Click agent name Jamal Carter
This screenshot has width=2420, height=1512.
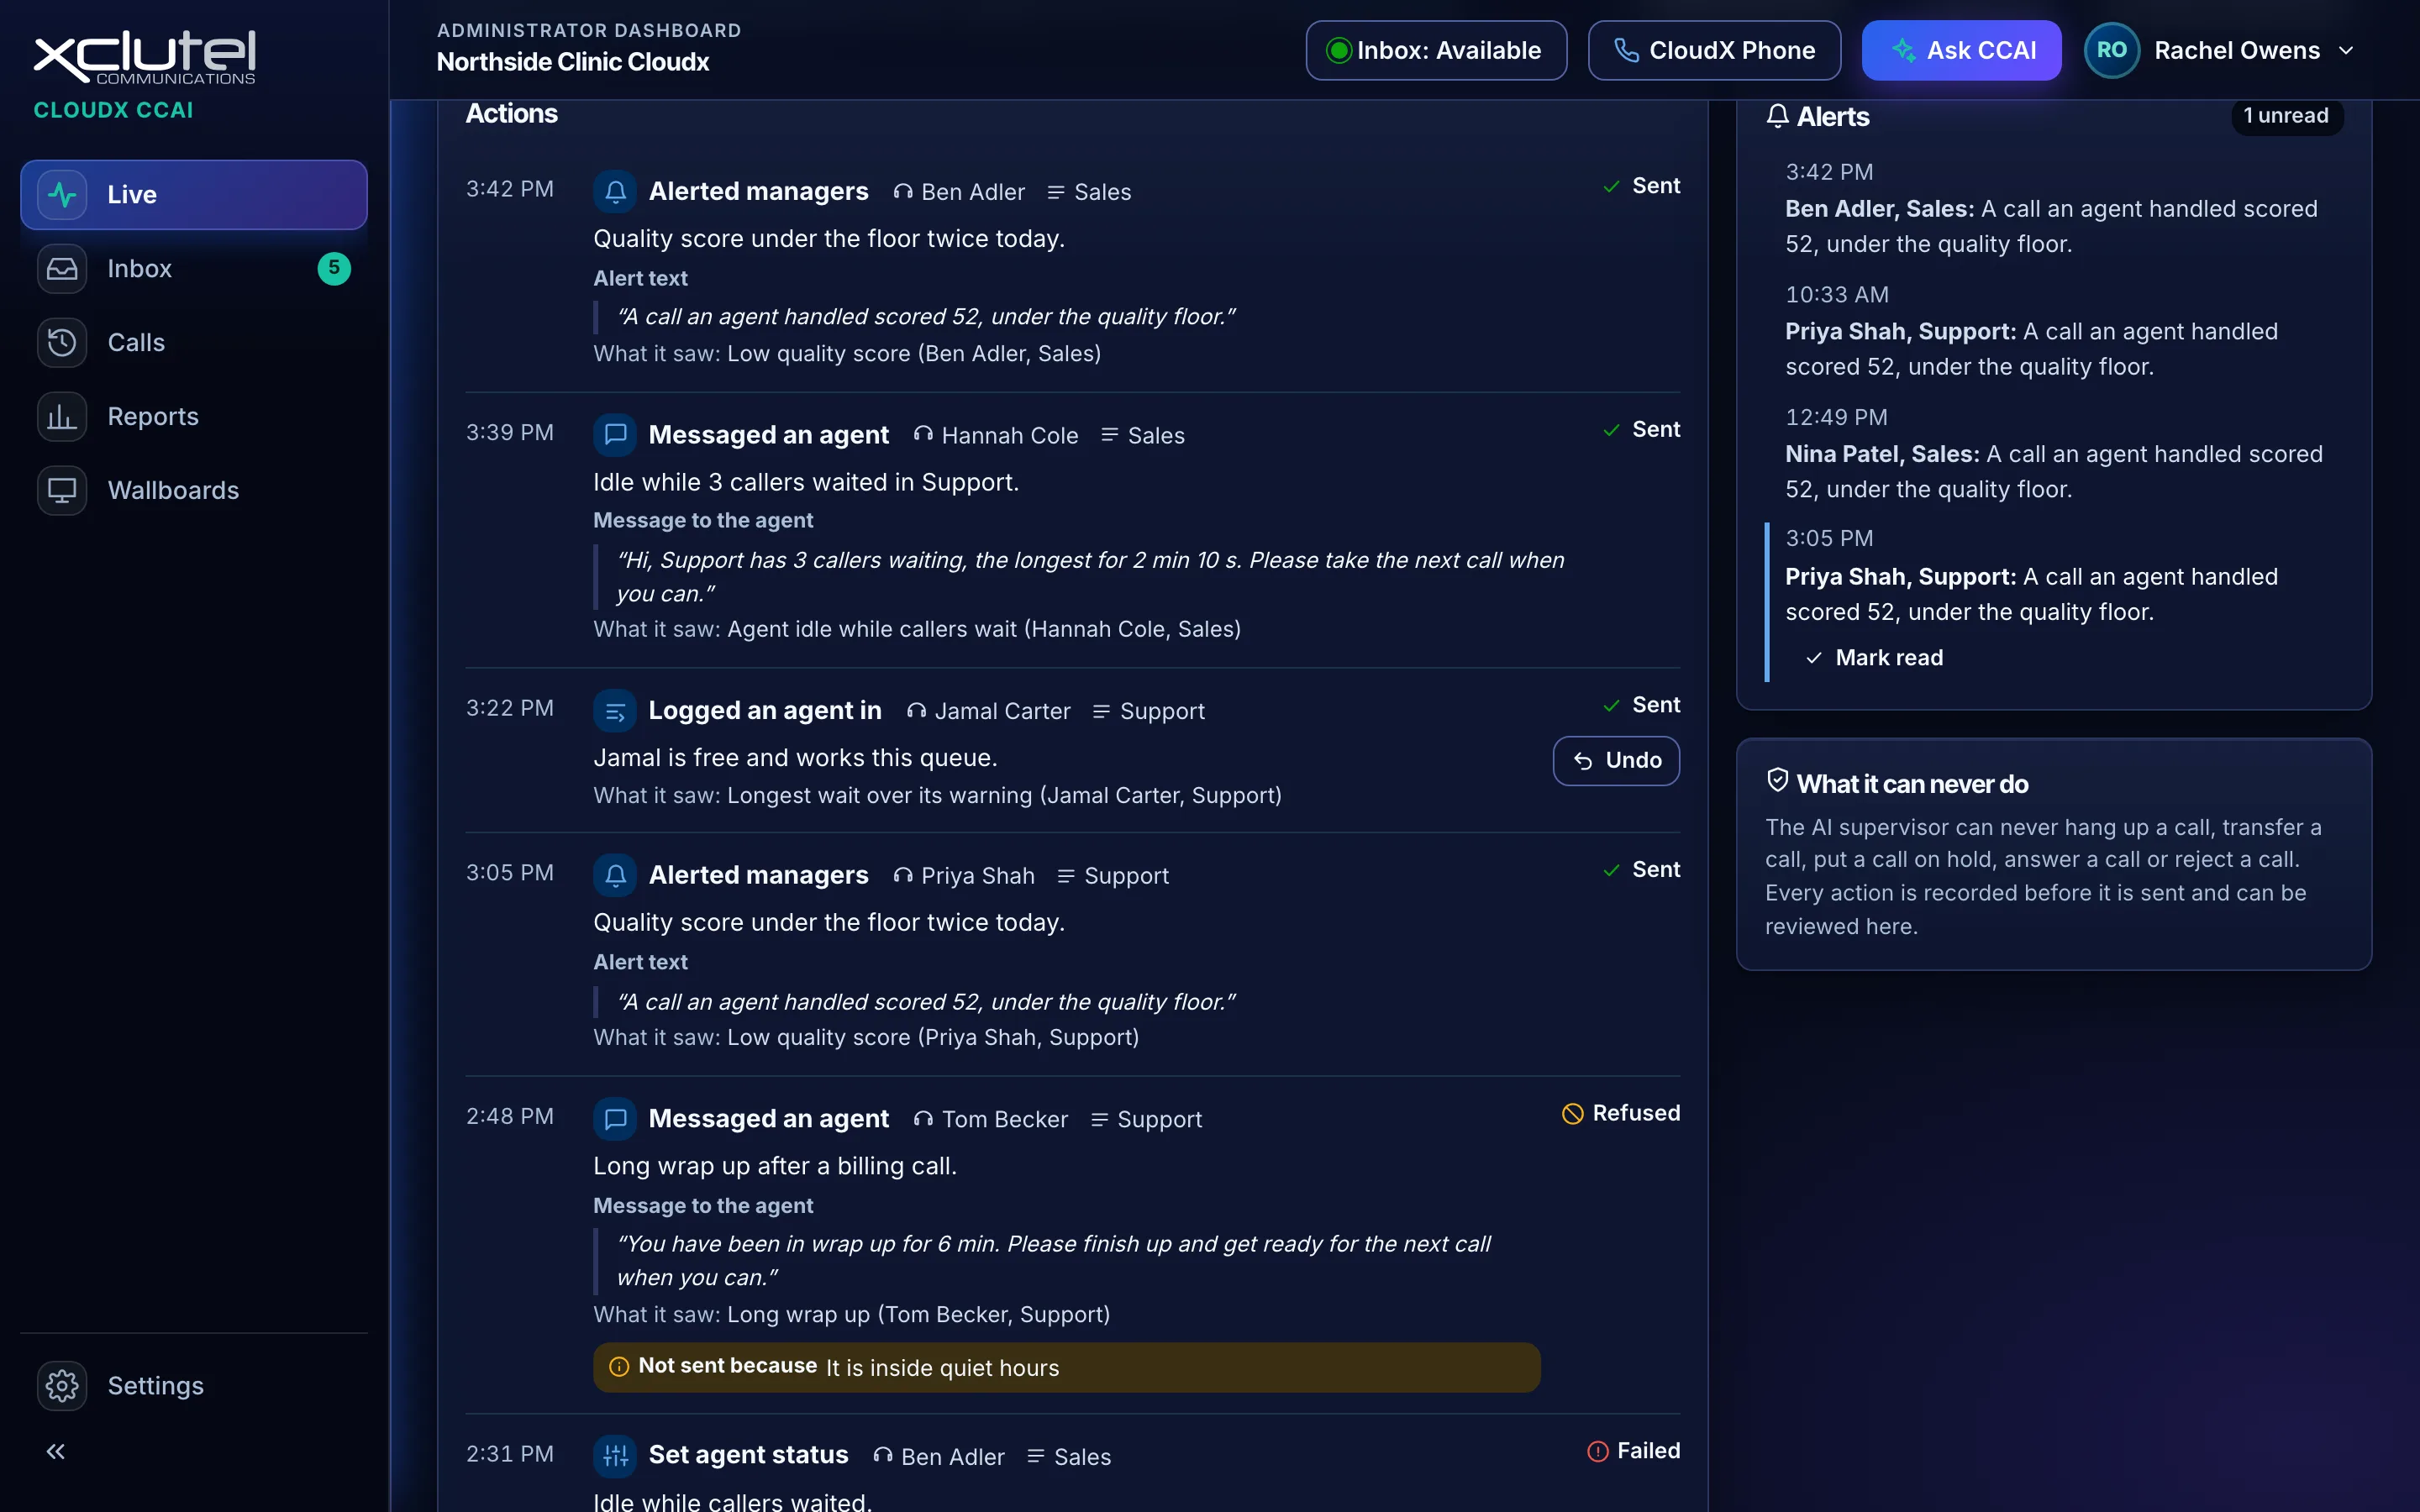(x=1002, y=711)
